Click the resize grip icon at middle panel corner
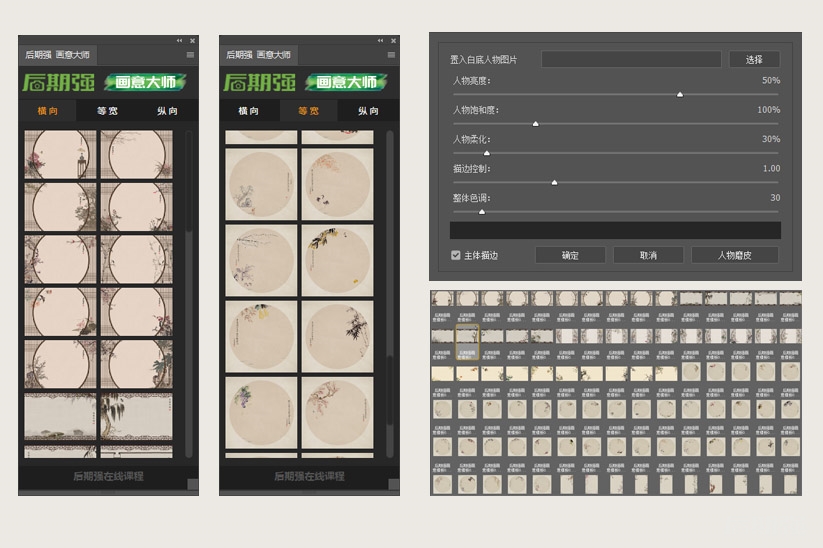The width and height of the screenshot is (823, 548). [394, 484]
